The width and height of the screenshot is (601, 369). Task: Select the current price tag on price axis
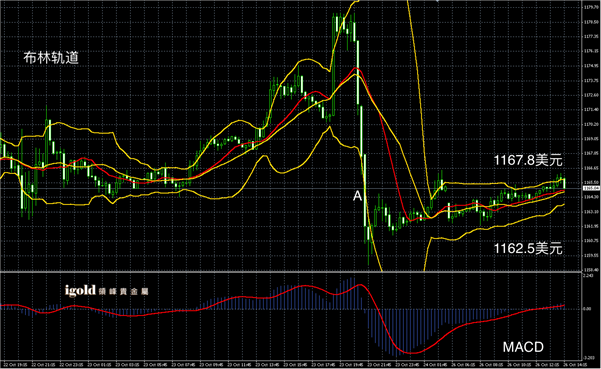coord(591,188)
